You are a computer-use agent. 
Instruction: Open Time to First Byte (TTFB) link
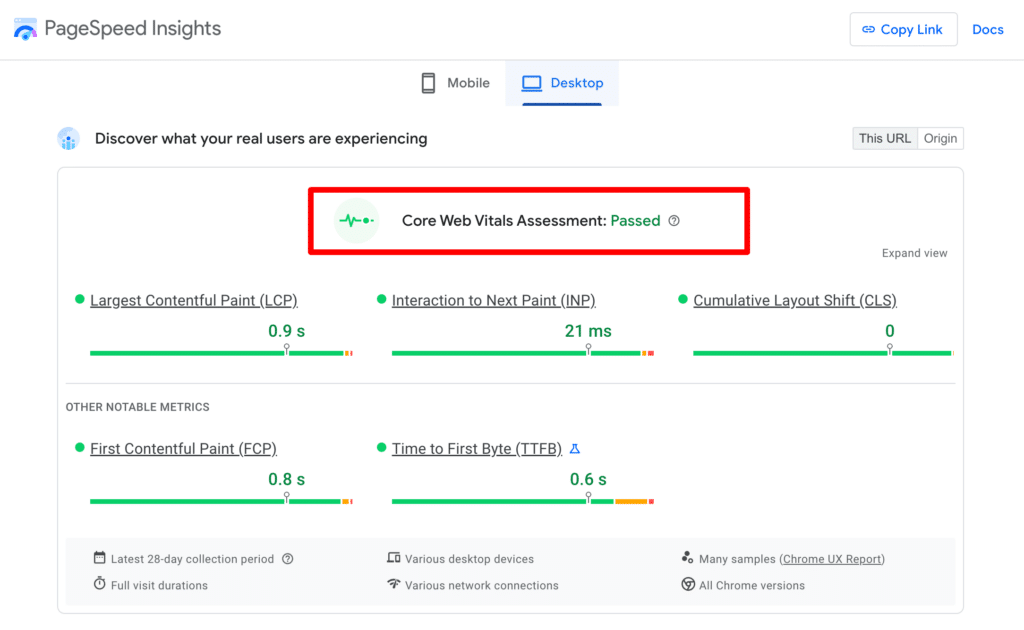(x=477, y=449)
